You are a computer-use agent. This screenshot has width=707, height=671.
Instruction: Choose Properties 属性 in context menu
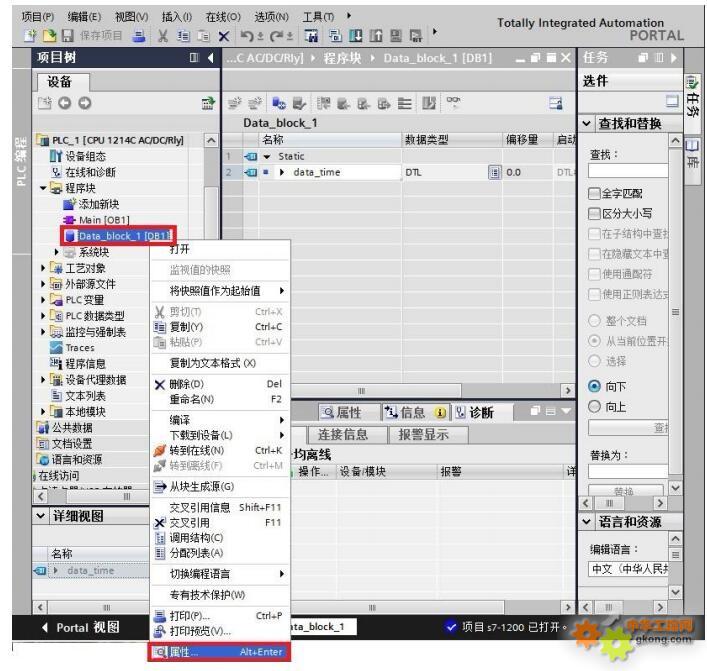[x=219, y=652]
